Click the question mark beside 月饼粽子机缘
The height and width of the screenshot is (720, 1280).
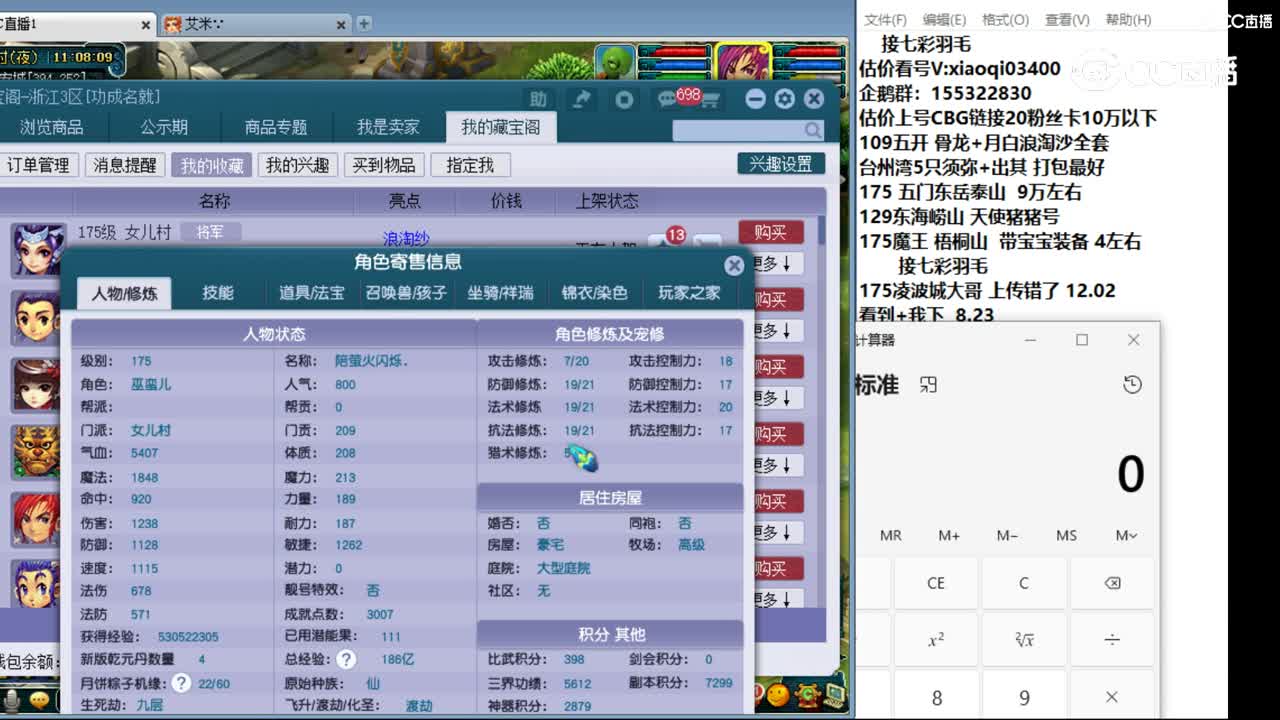(180, 682)
